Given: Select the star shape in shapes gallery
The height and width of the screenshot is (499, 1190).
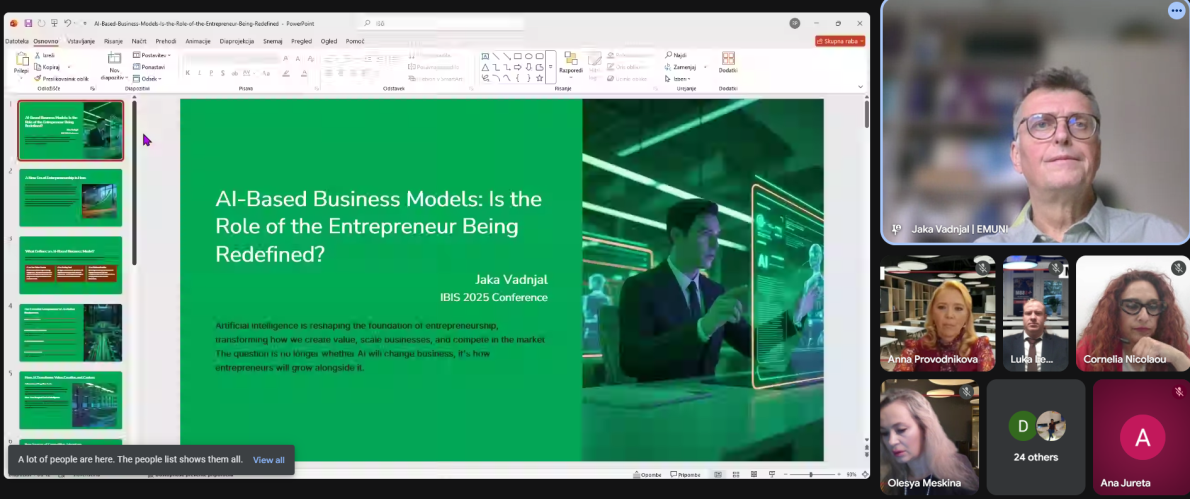Looking at the screenshot, I should [540, 78].
